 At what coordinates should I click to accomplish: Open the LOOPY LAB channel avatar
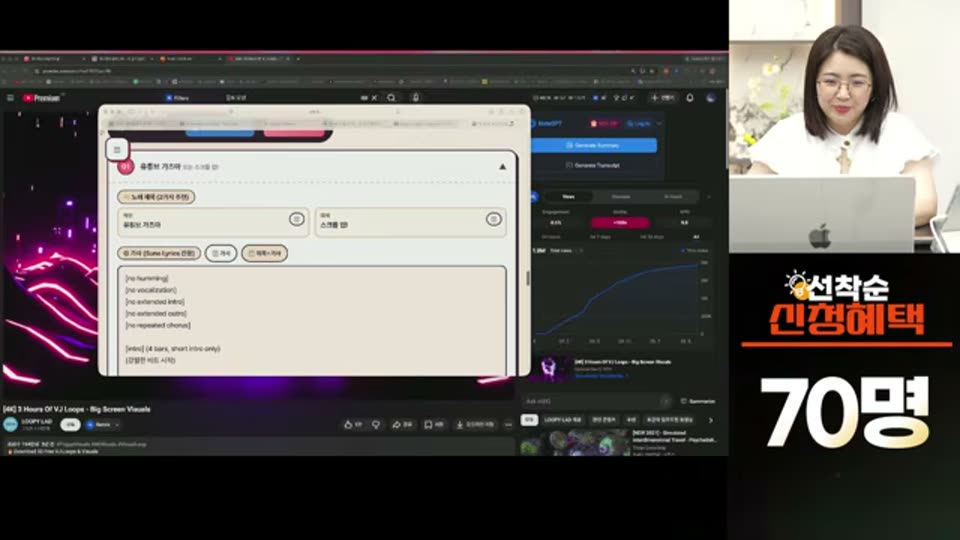pos(10,424)
